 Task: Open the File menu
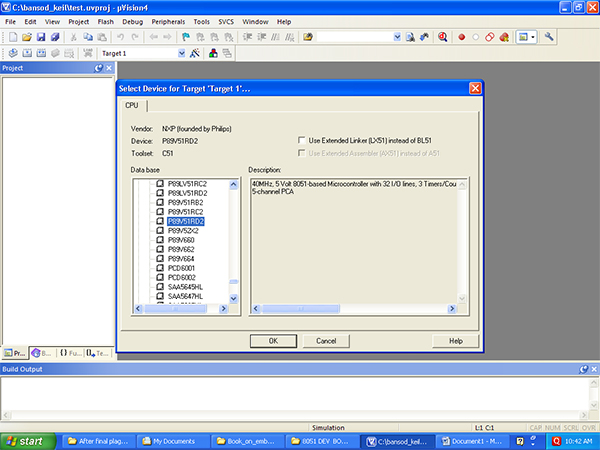[x=10, y=22]
